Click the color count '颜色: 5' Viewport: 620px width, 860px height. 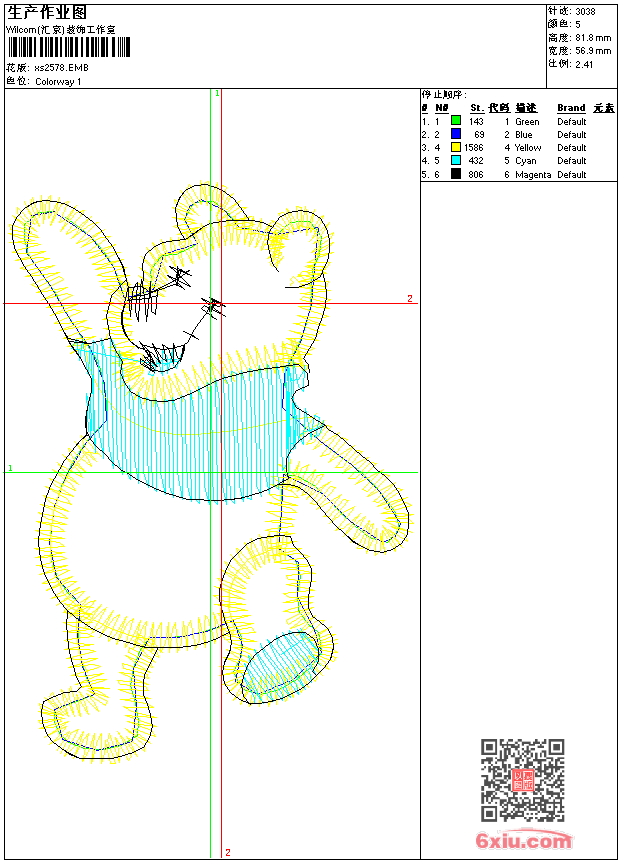(x=564, y=24)
